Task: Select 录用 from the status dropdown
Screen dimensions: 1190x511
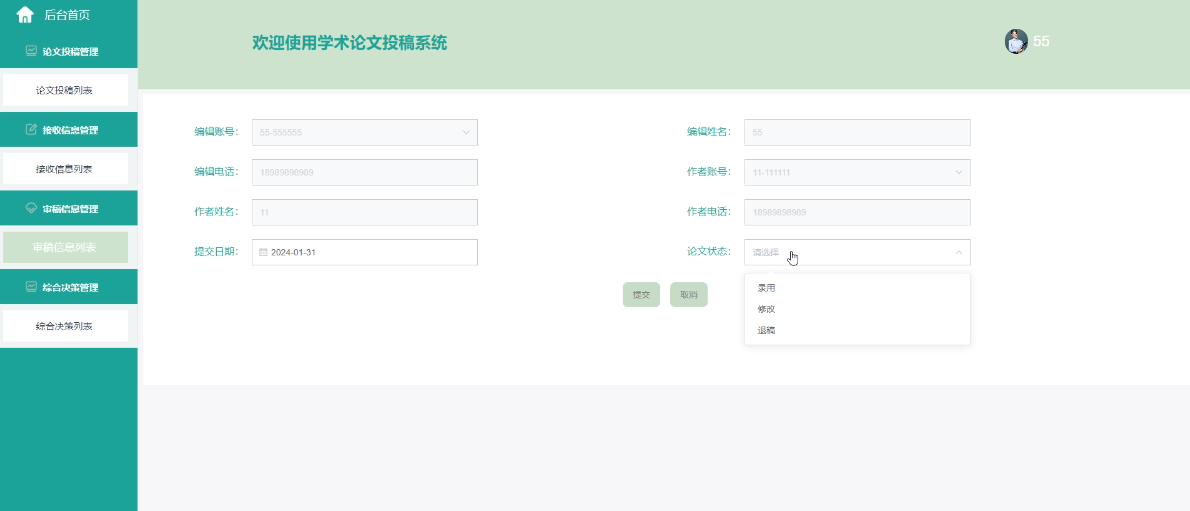Action: (x=857, y=289)
